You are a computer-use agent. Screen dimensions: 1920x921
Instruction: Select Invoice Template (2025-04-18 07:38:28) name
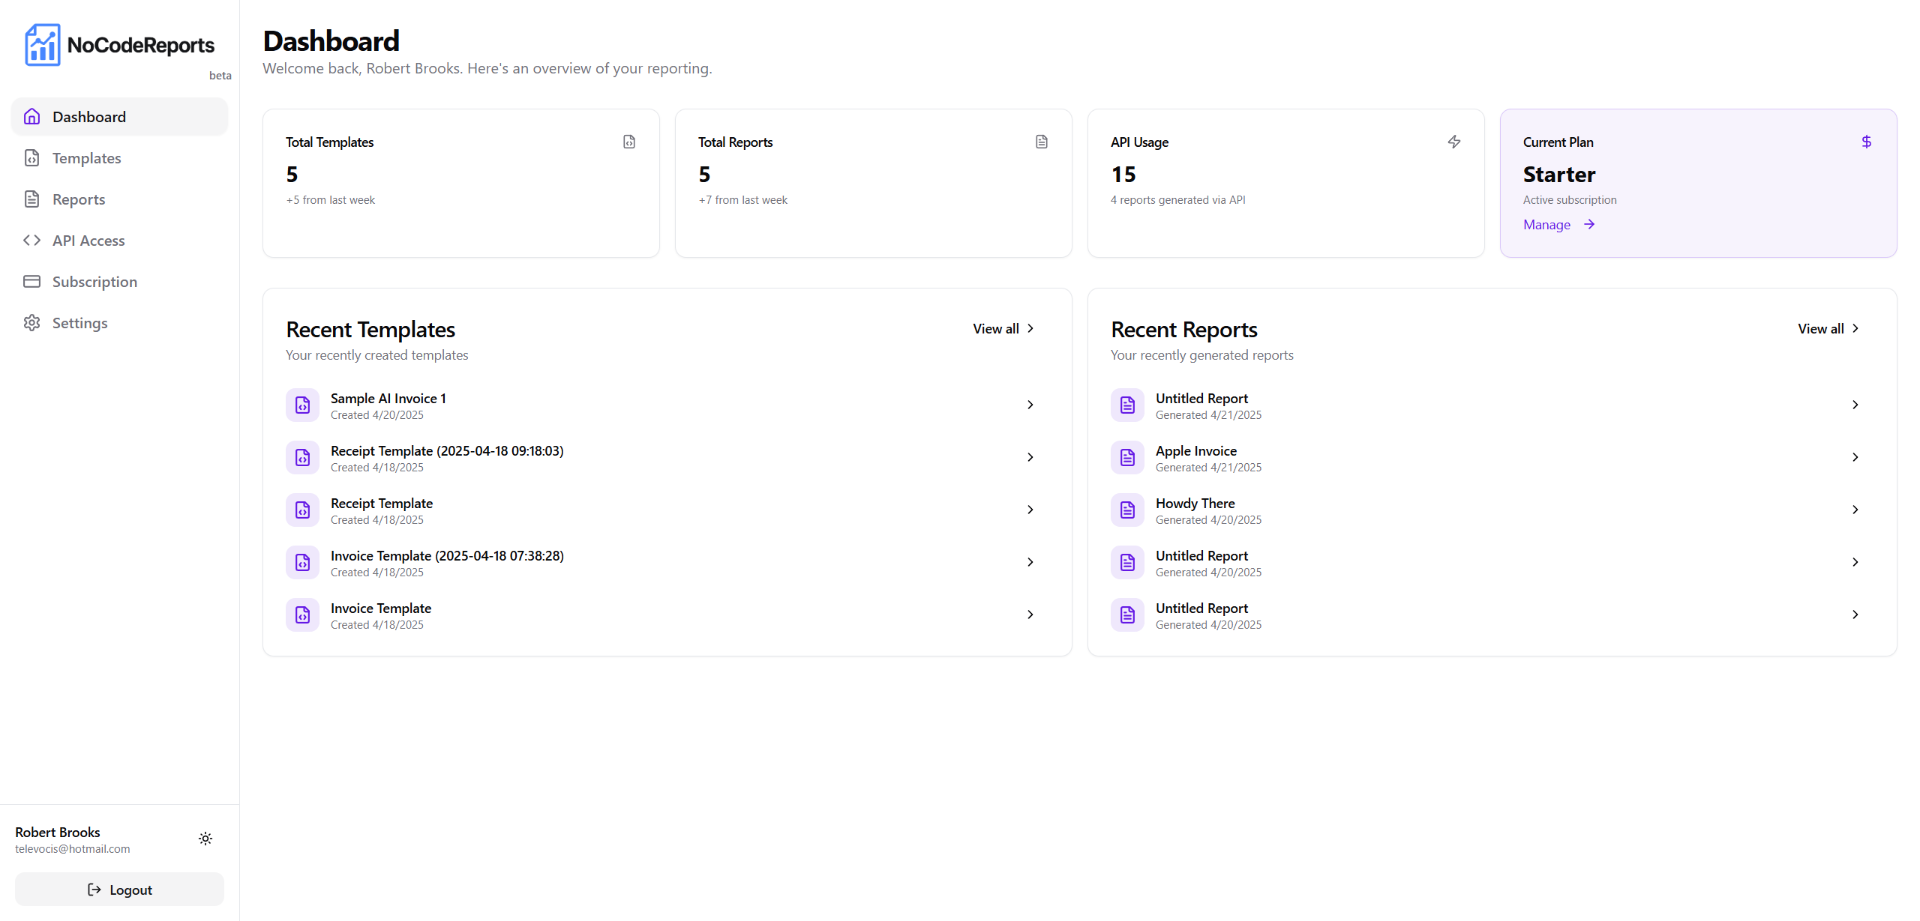click(x=447, y=556)
